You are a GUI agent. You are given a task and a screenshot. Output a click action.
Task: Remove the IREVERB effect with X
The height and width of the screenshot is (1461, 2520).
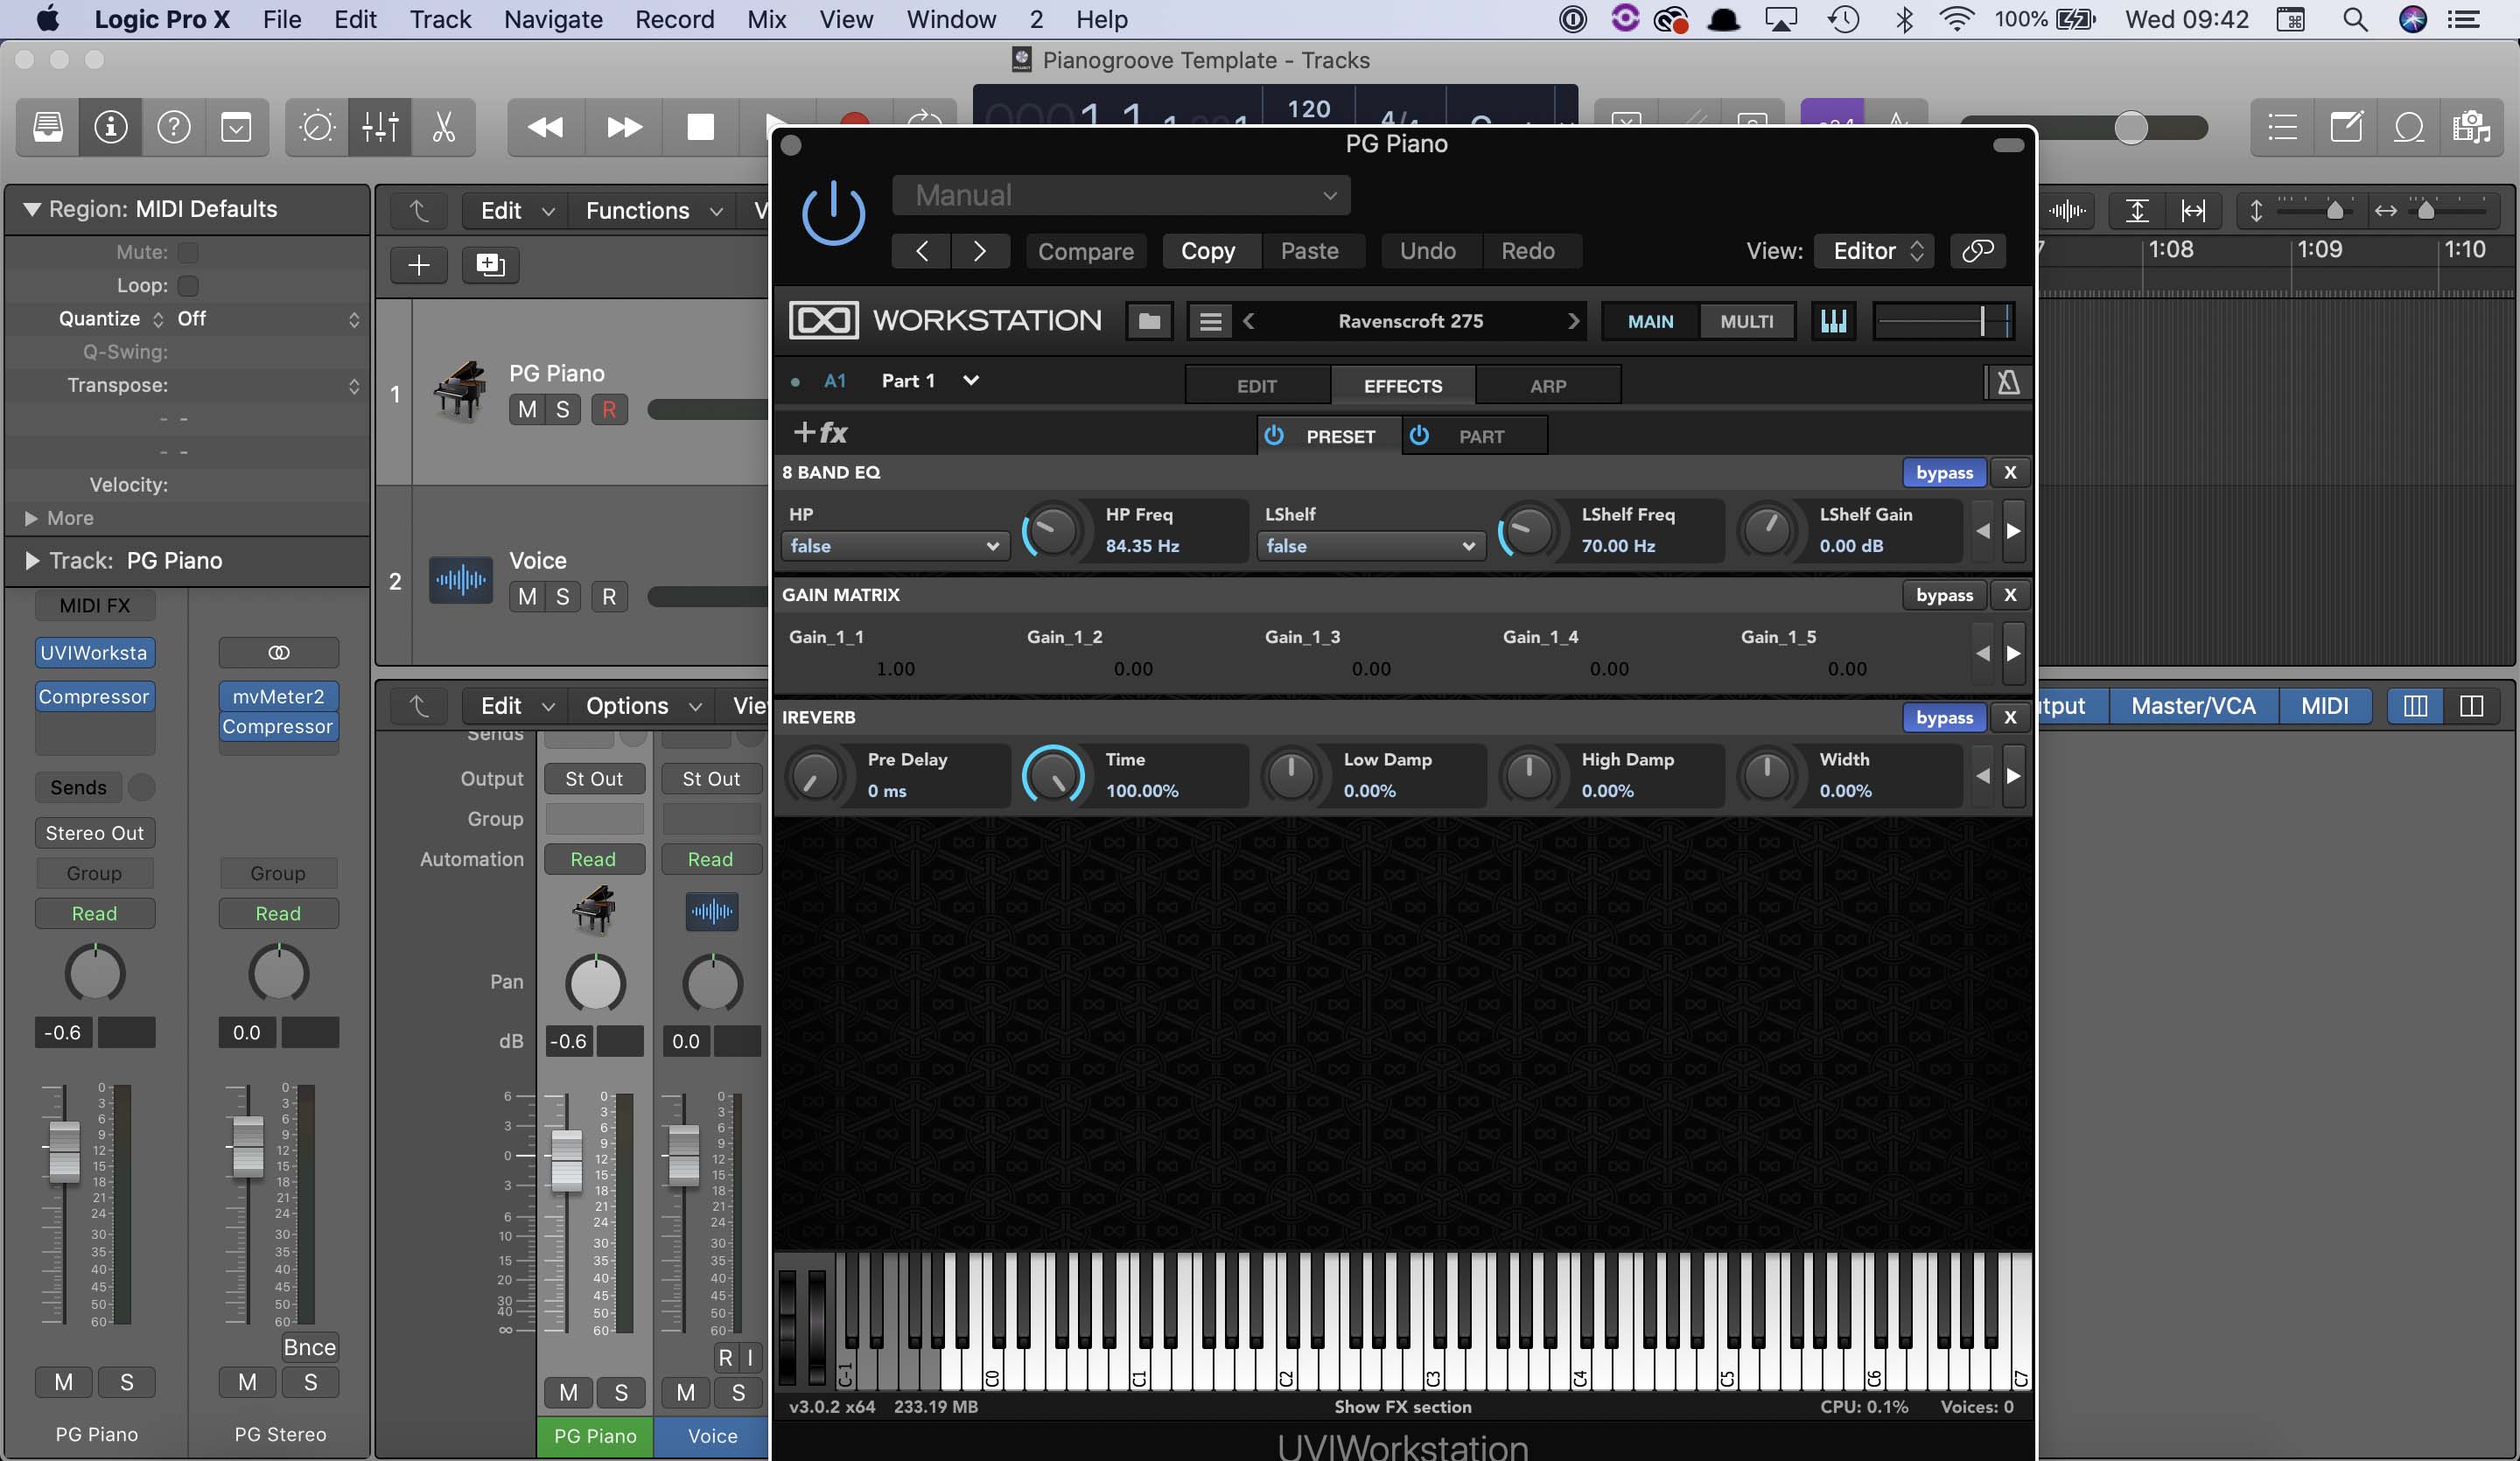[x=2010, y=718]
